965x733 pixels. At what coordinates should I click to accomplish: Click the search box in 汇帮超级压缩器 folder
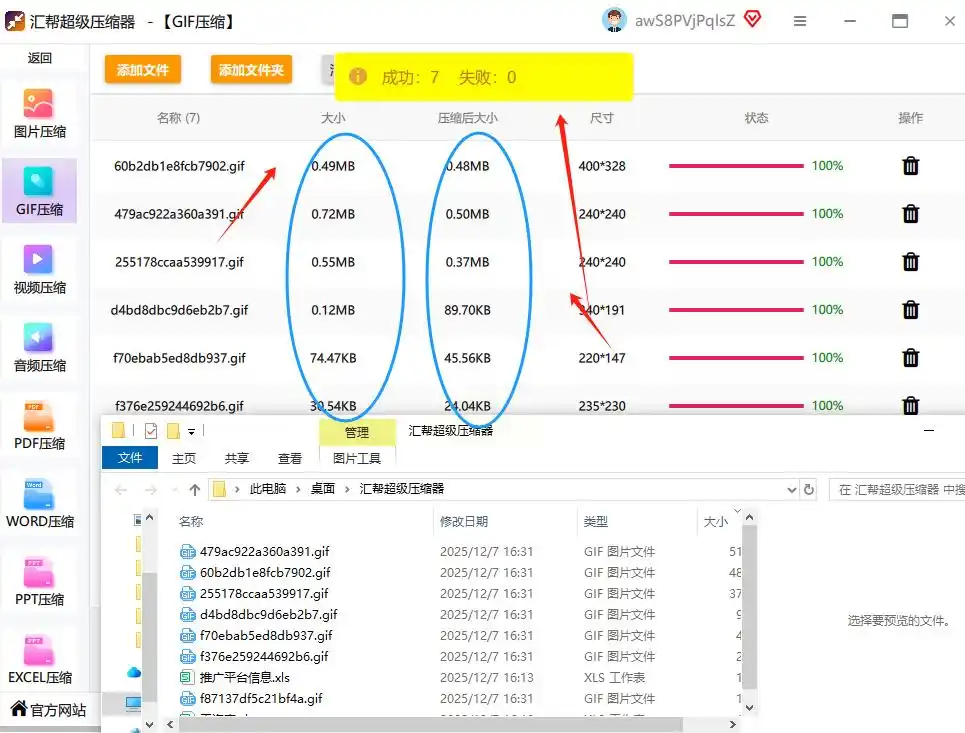coord(897,490)
